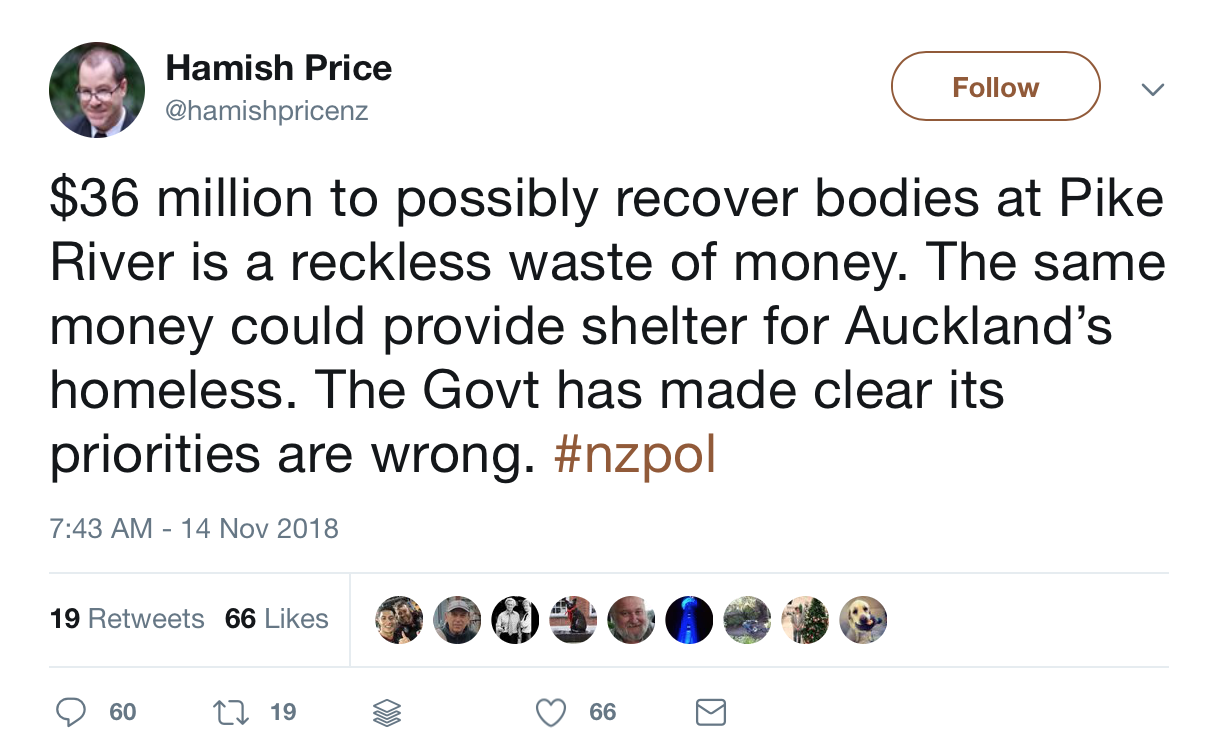
Task: Select the @hamishpricenz handle
Action: pos(265,111)
